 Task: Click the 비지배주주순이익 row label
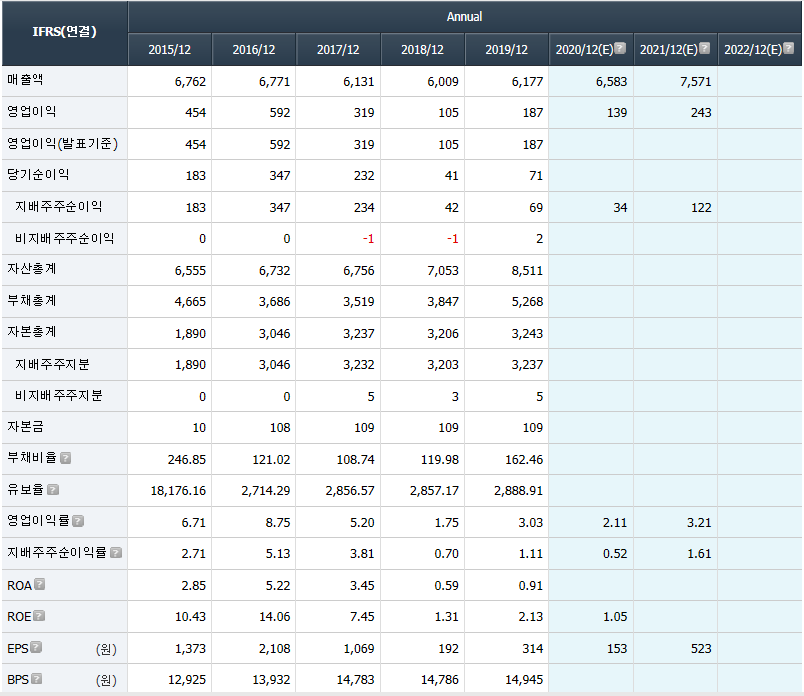[65, 238]
